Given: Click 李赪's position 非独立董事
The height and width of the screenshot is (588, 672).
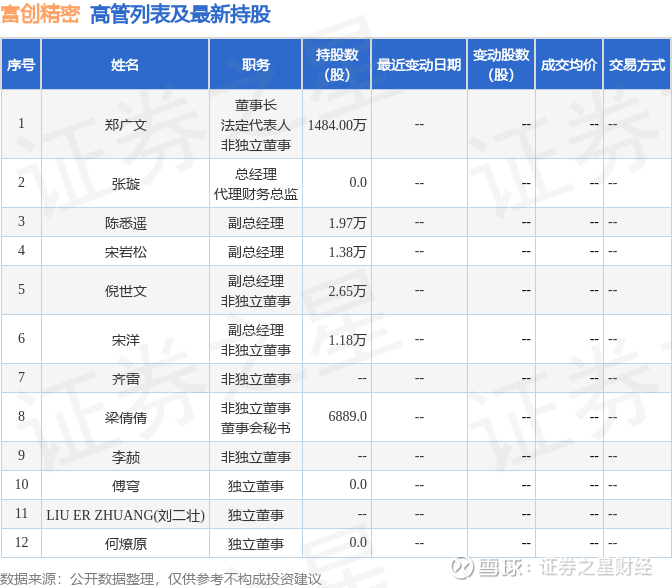Looking at the screenshot, I should pos(256,457).
